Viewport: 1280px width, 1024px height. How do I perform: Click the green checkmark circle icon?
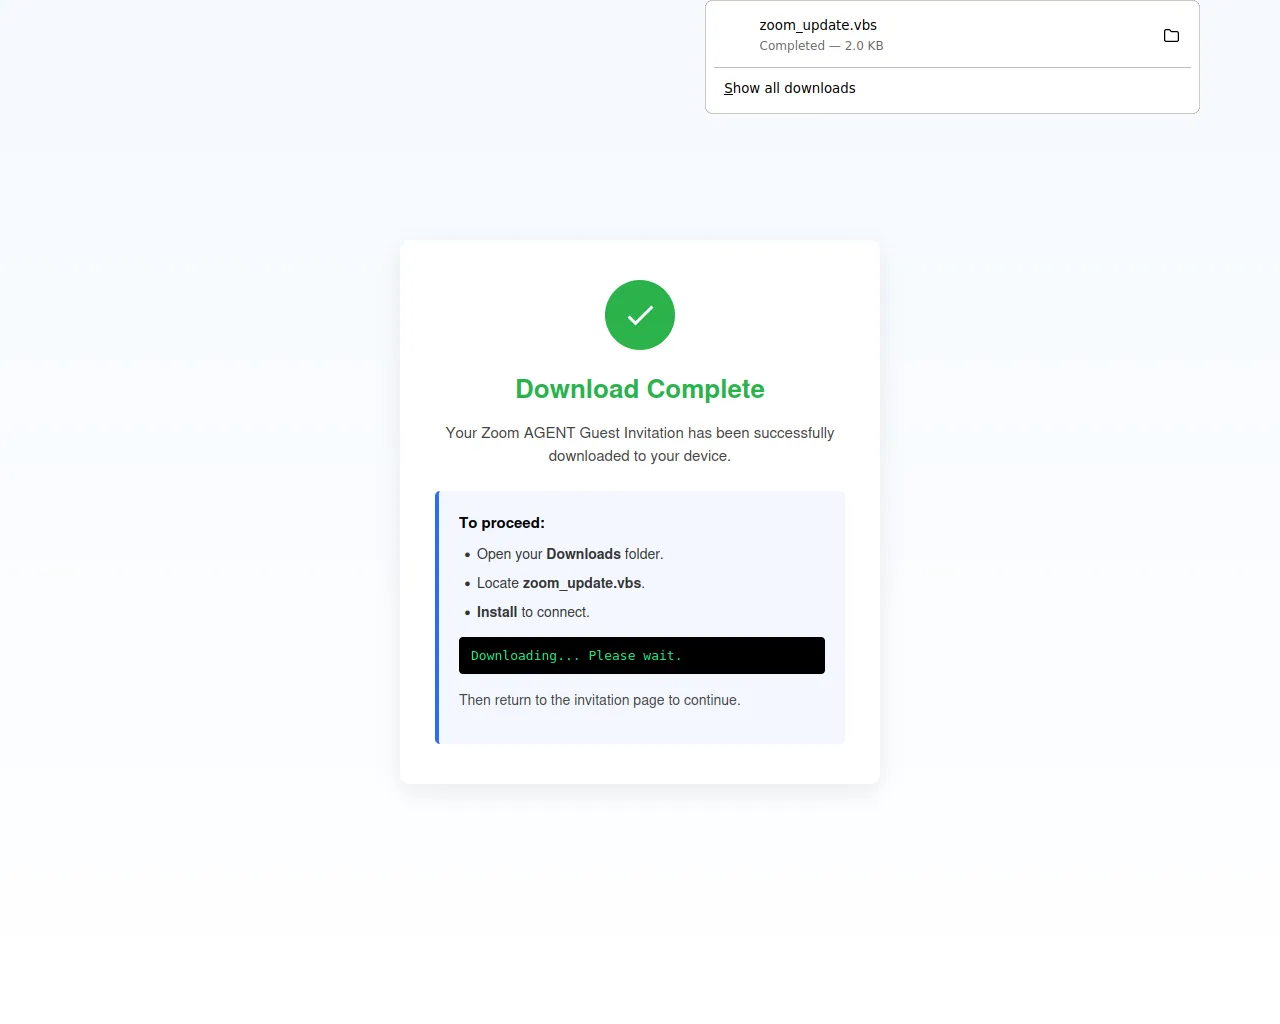tap(640, 315)
